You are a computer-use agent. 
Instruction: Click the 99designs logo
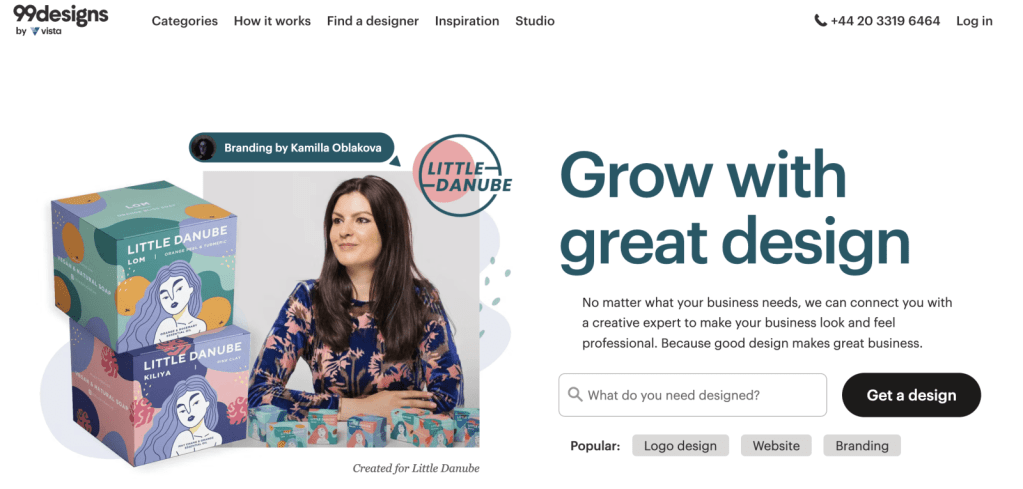61,14
